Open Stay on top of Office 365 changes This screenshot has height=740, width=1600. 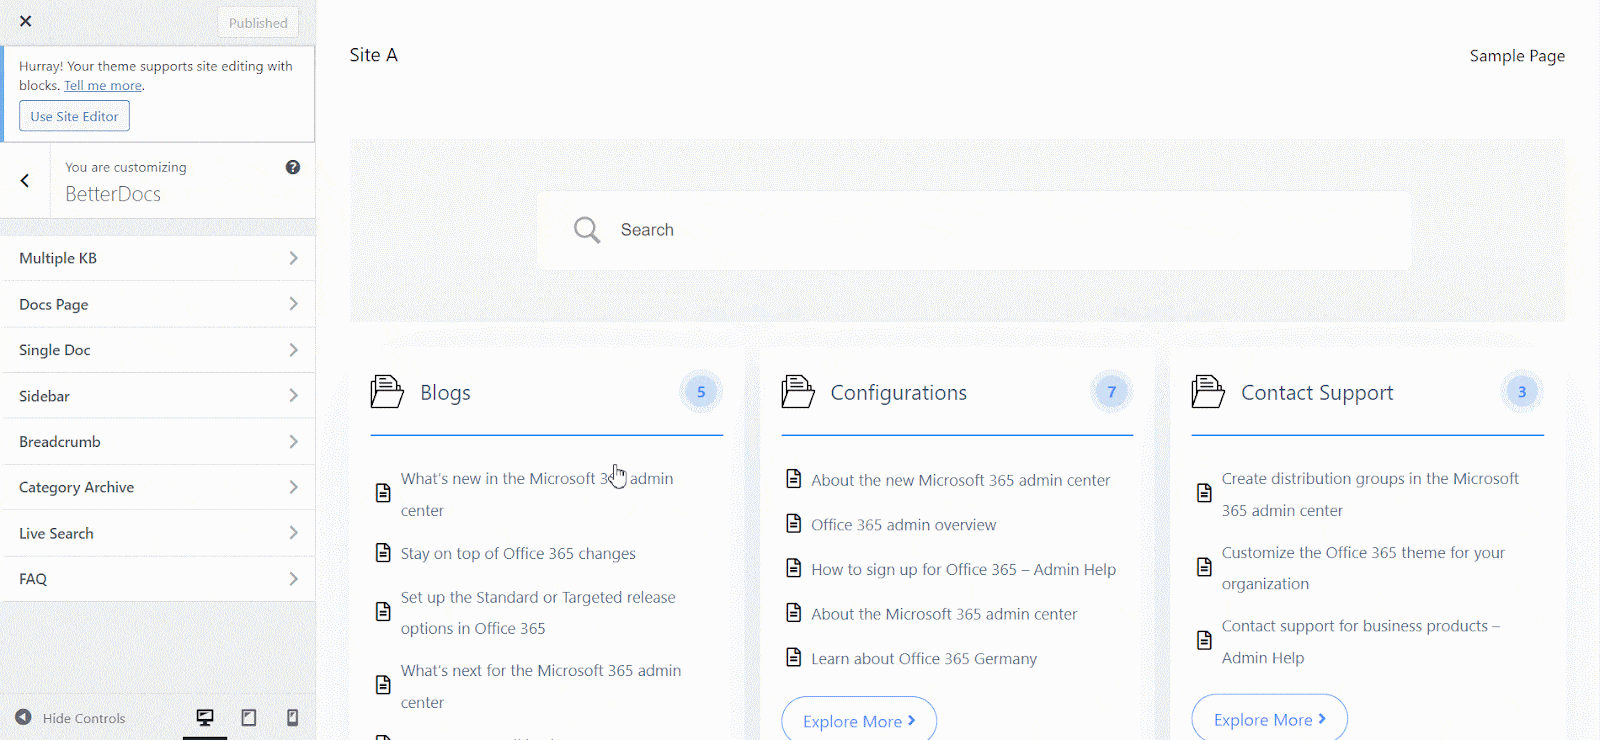click(x=518, y=554)
